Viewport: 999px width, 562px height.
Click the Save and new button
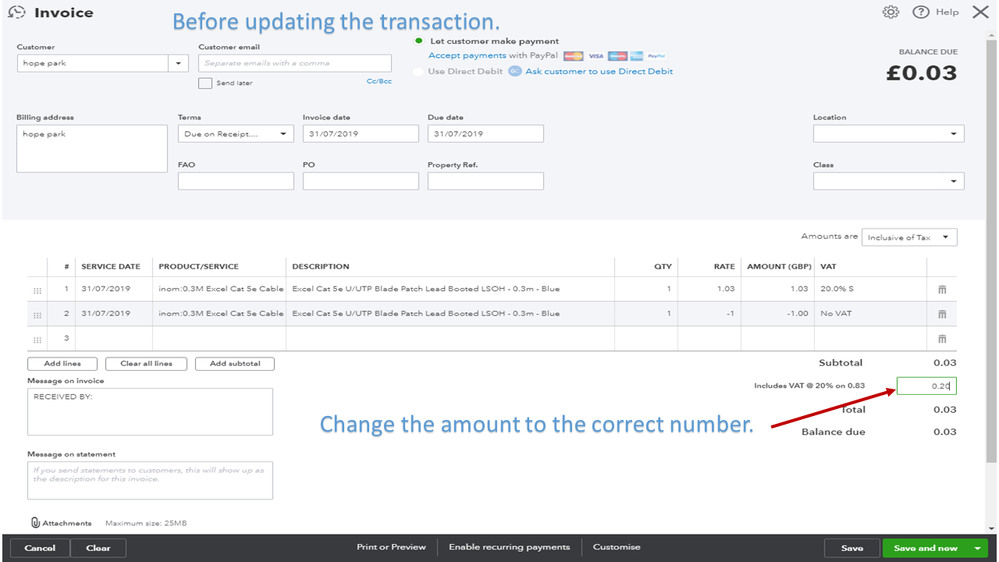pyautogui.click(x=925, y=548)
